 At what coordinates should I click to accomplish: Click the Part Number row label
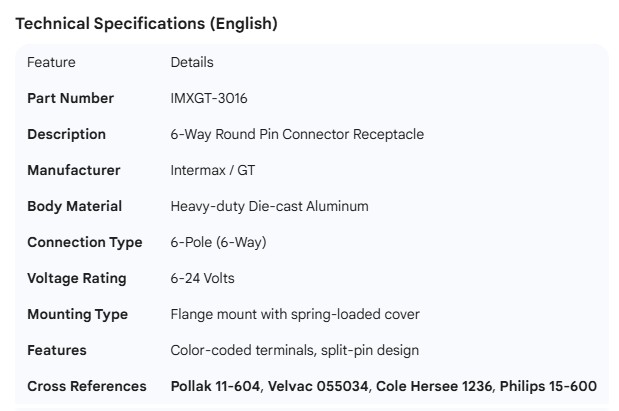[70, 98]
